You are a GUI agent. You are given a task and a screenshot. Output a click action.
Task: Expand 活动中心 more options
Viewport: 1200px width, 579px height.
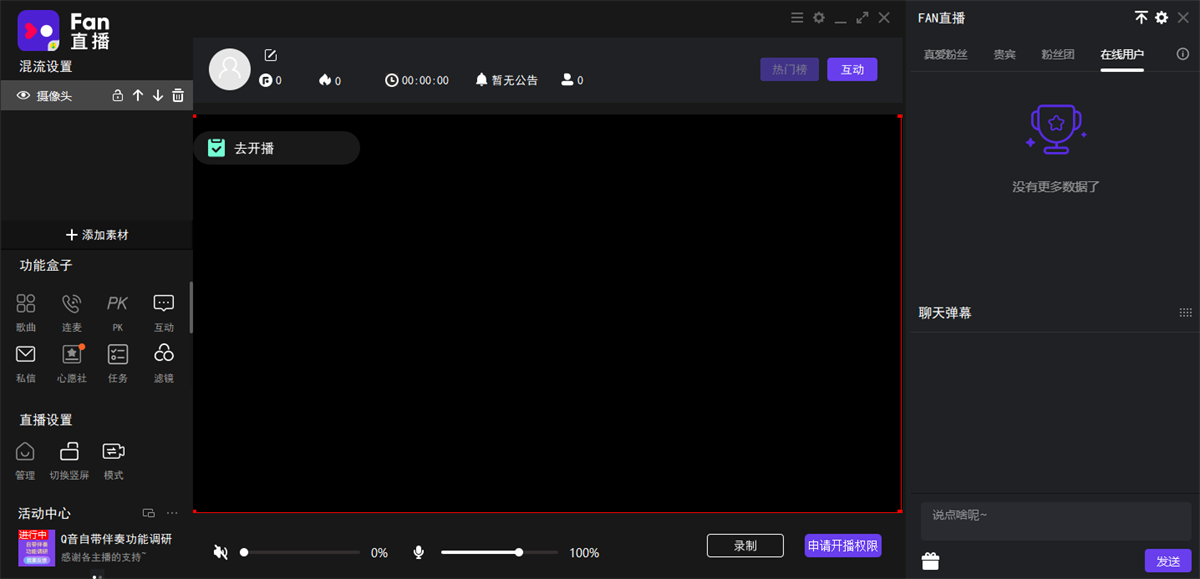pos(172,513)
